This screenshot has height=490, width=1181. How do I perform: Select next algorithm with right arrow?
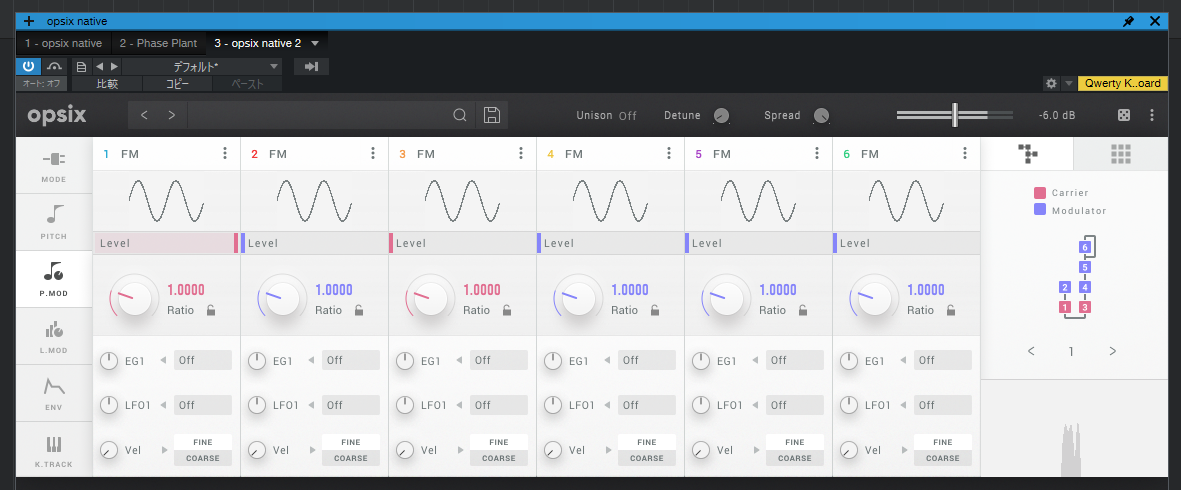pos(1112,352)
